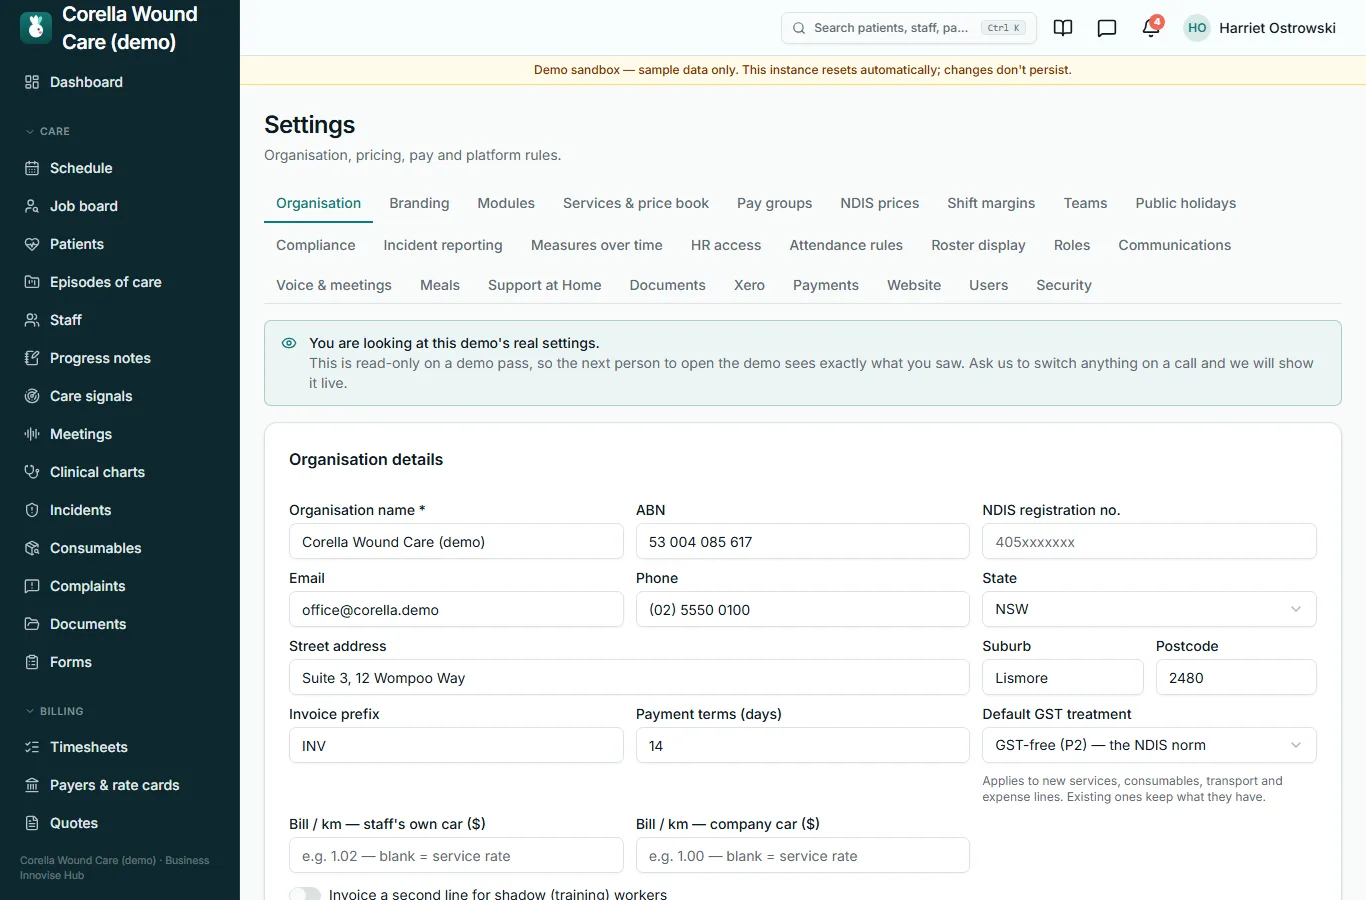Image resolution: width=1366 pixels, height=900 pixels.
Task: Open the Services & price book tab
Action: tap(636, 203)
